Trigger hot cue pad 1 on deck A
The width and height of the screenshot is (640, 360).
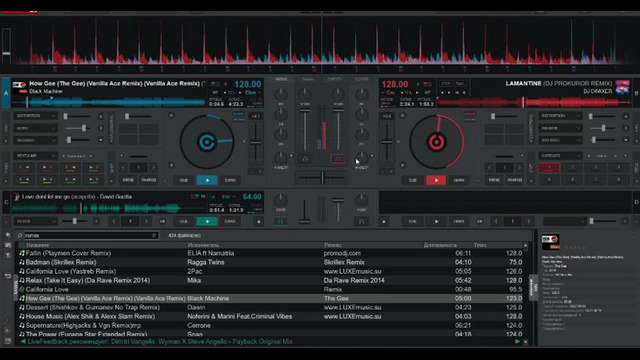(24, 167)
